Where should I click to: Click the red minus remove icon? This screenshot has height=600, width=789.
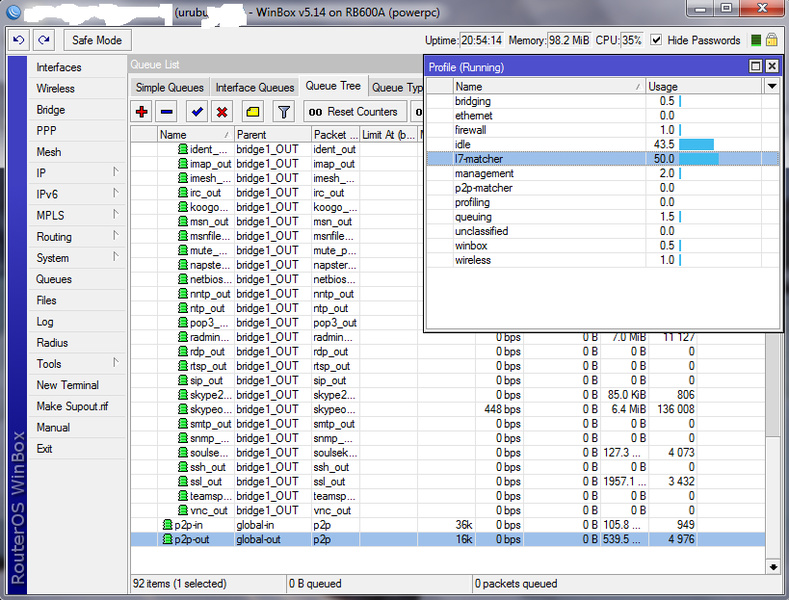[x=167, y=112]
